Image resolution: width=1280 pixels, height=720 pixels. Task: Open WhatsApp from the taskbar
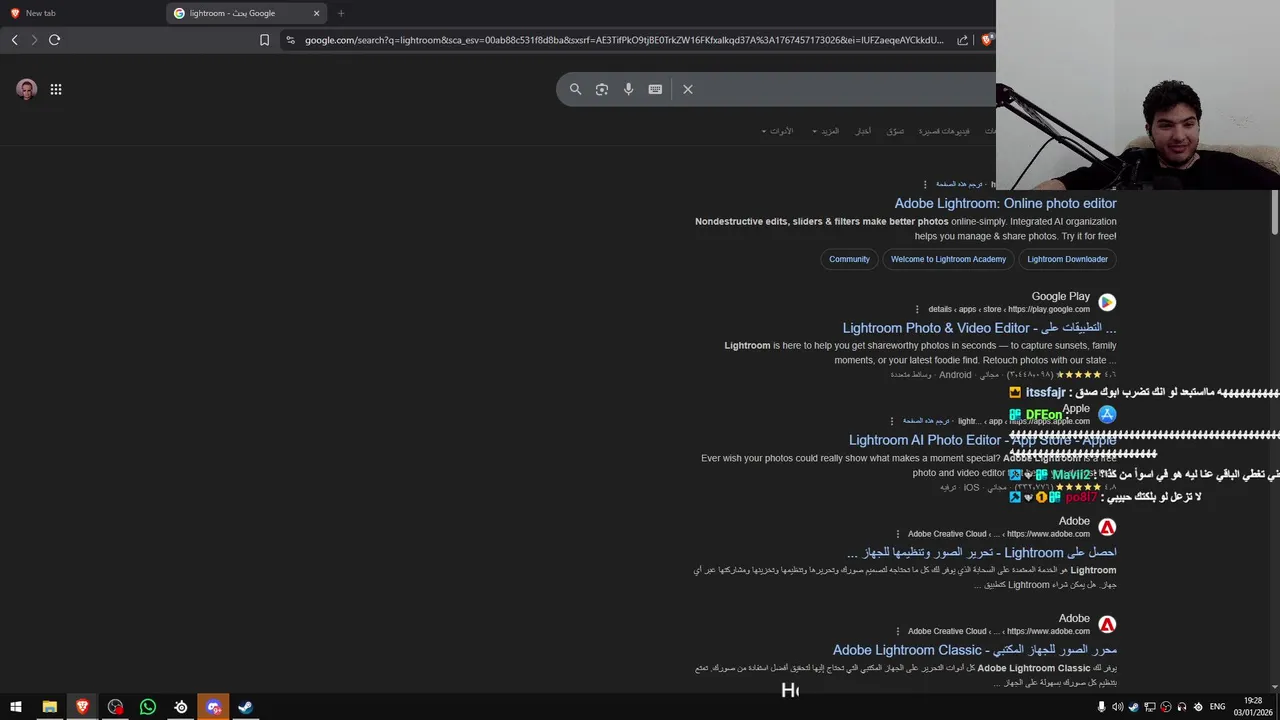coord(148,707)
